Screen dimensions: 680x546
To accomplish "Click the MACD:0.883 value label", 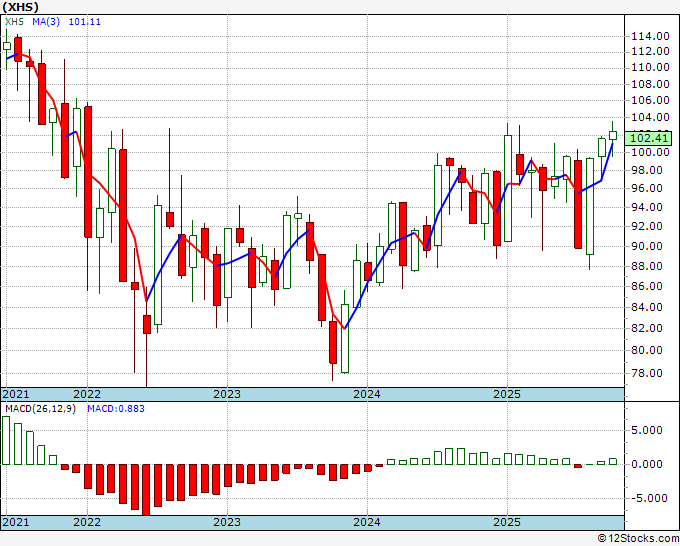I will (116, 409).
